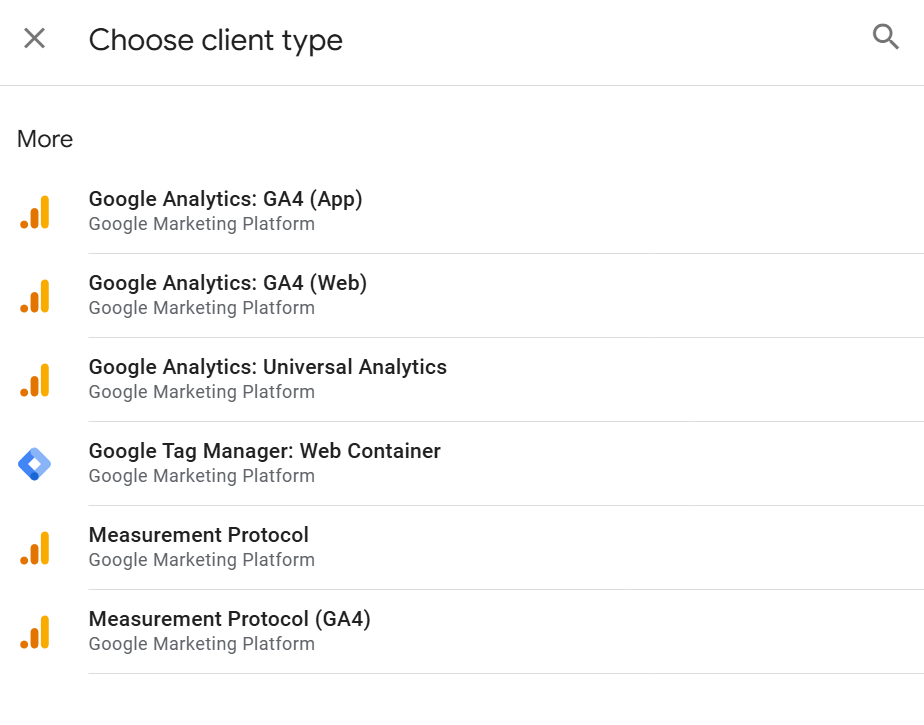924x725 pixels.
Task: Pick Measurement Protocol (GA4) client type
Action: pyautogui.click(x=462, y=632)
